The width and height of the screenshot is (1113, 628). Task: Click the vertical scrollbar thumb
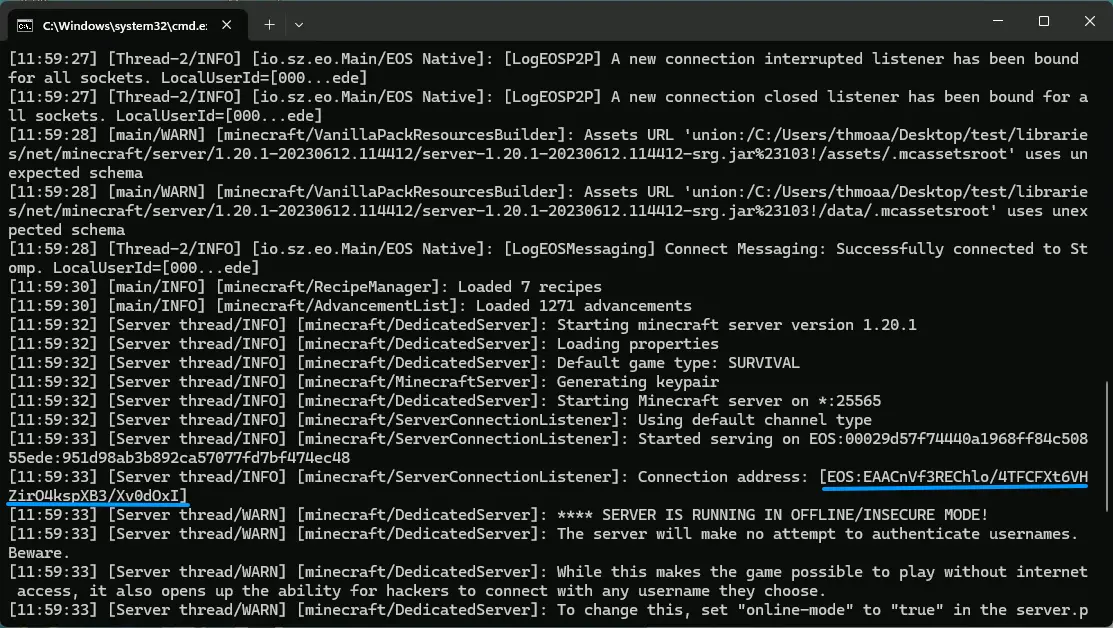[x=1107, y=446]
